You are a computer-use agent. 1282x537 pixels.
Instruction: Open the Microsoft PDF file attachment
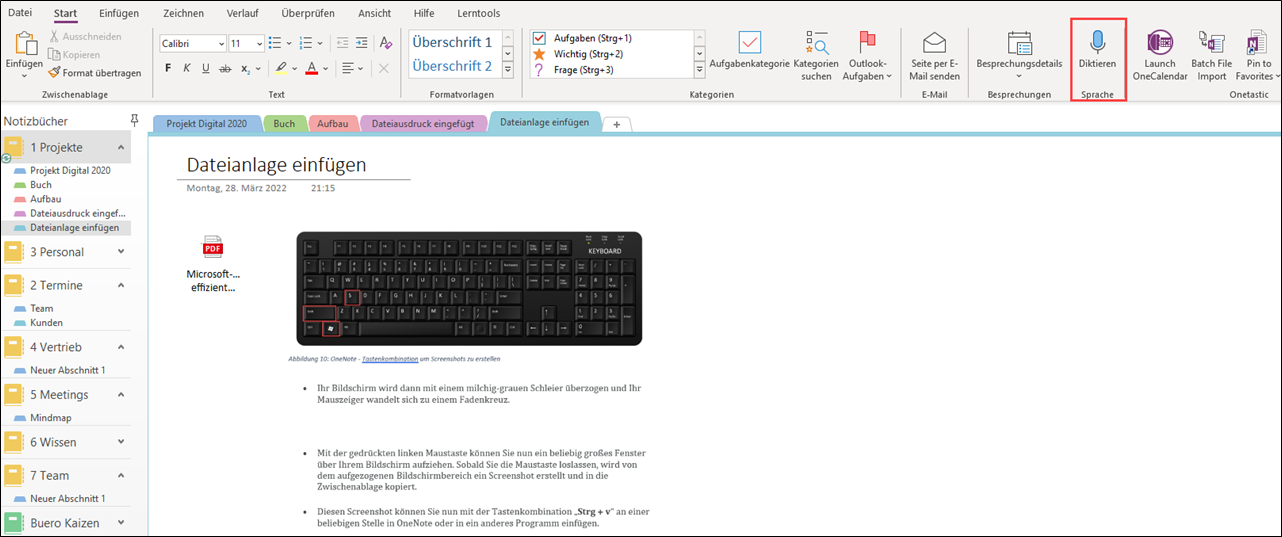pyautogui.click(x=213, y=264)
